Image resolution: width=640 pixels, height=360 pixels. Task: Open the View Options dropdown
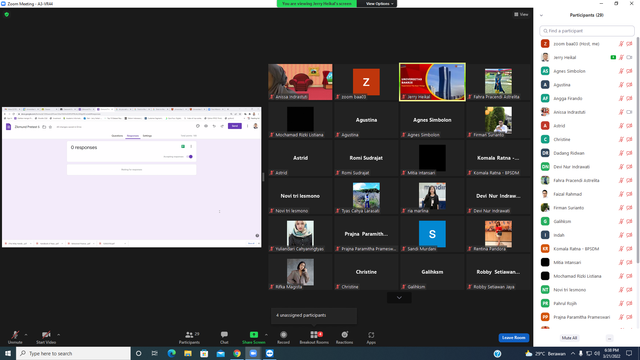pos(379,4)
